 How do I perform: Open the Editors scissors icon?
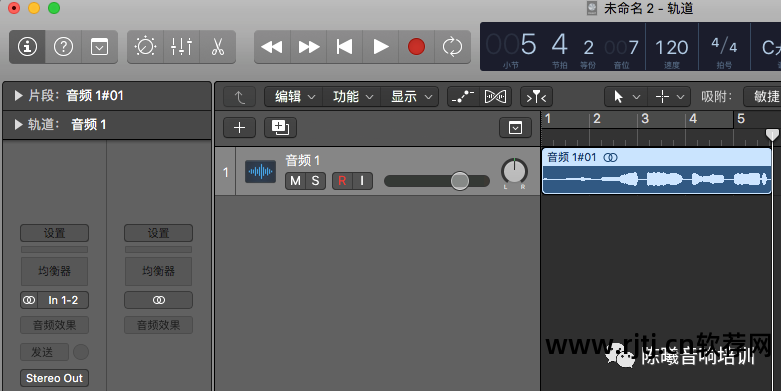218,47
